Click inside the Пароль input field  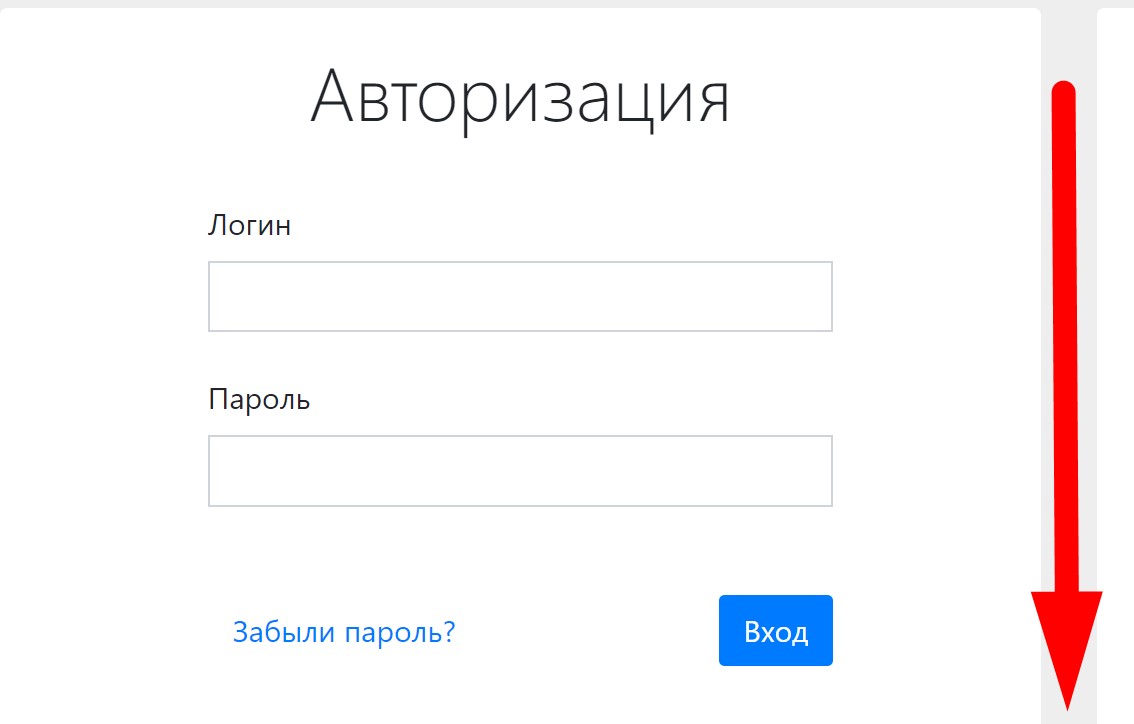(x=520, y=470)
